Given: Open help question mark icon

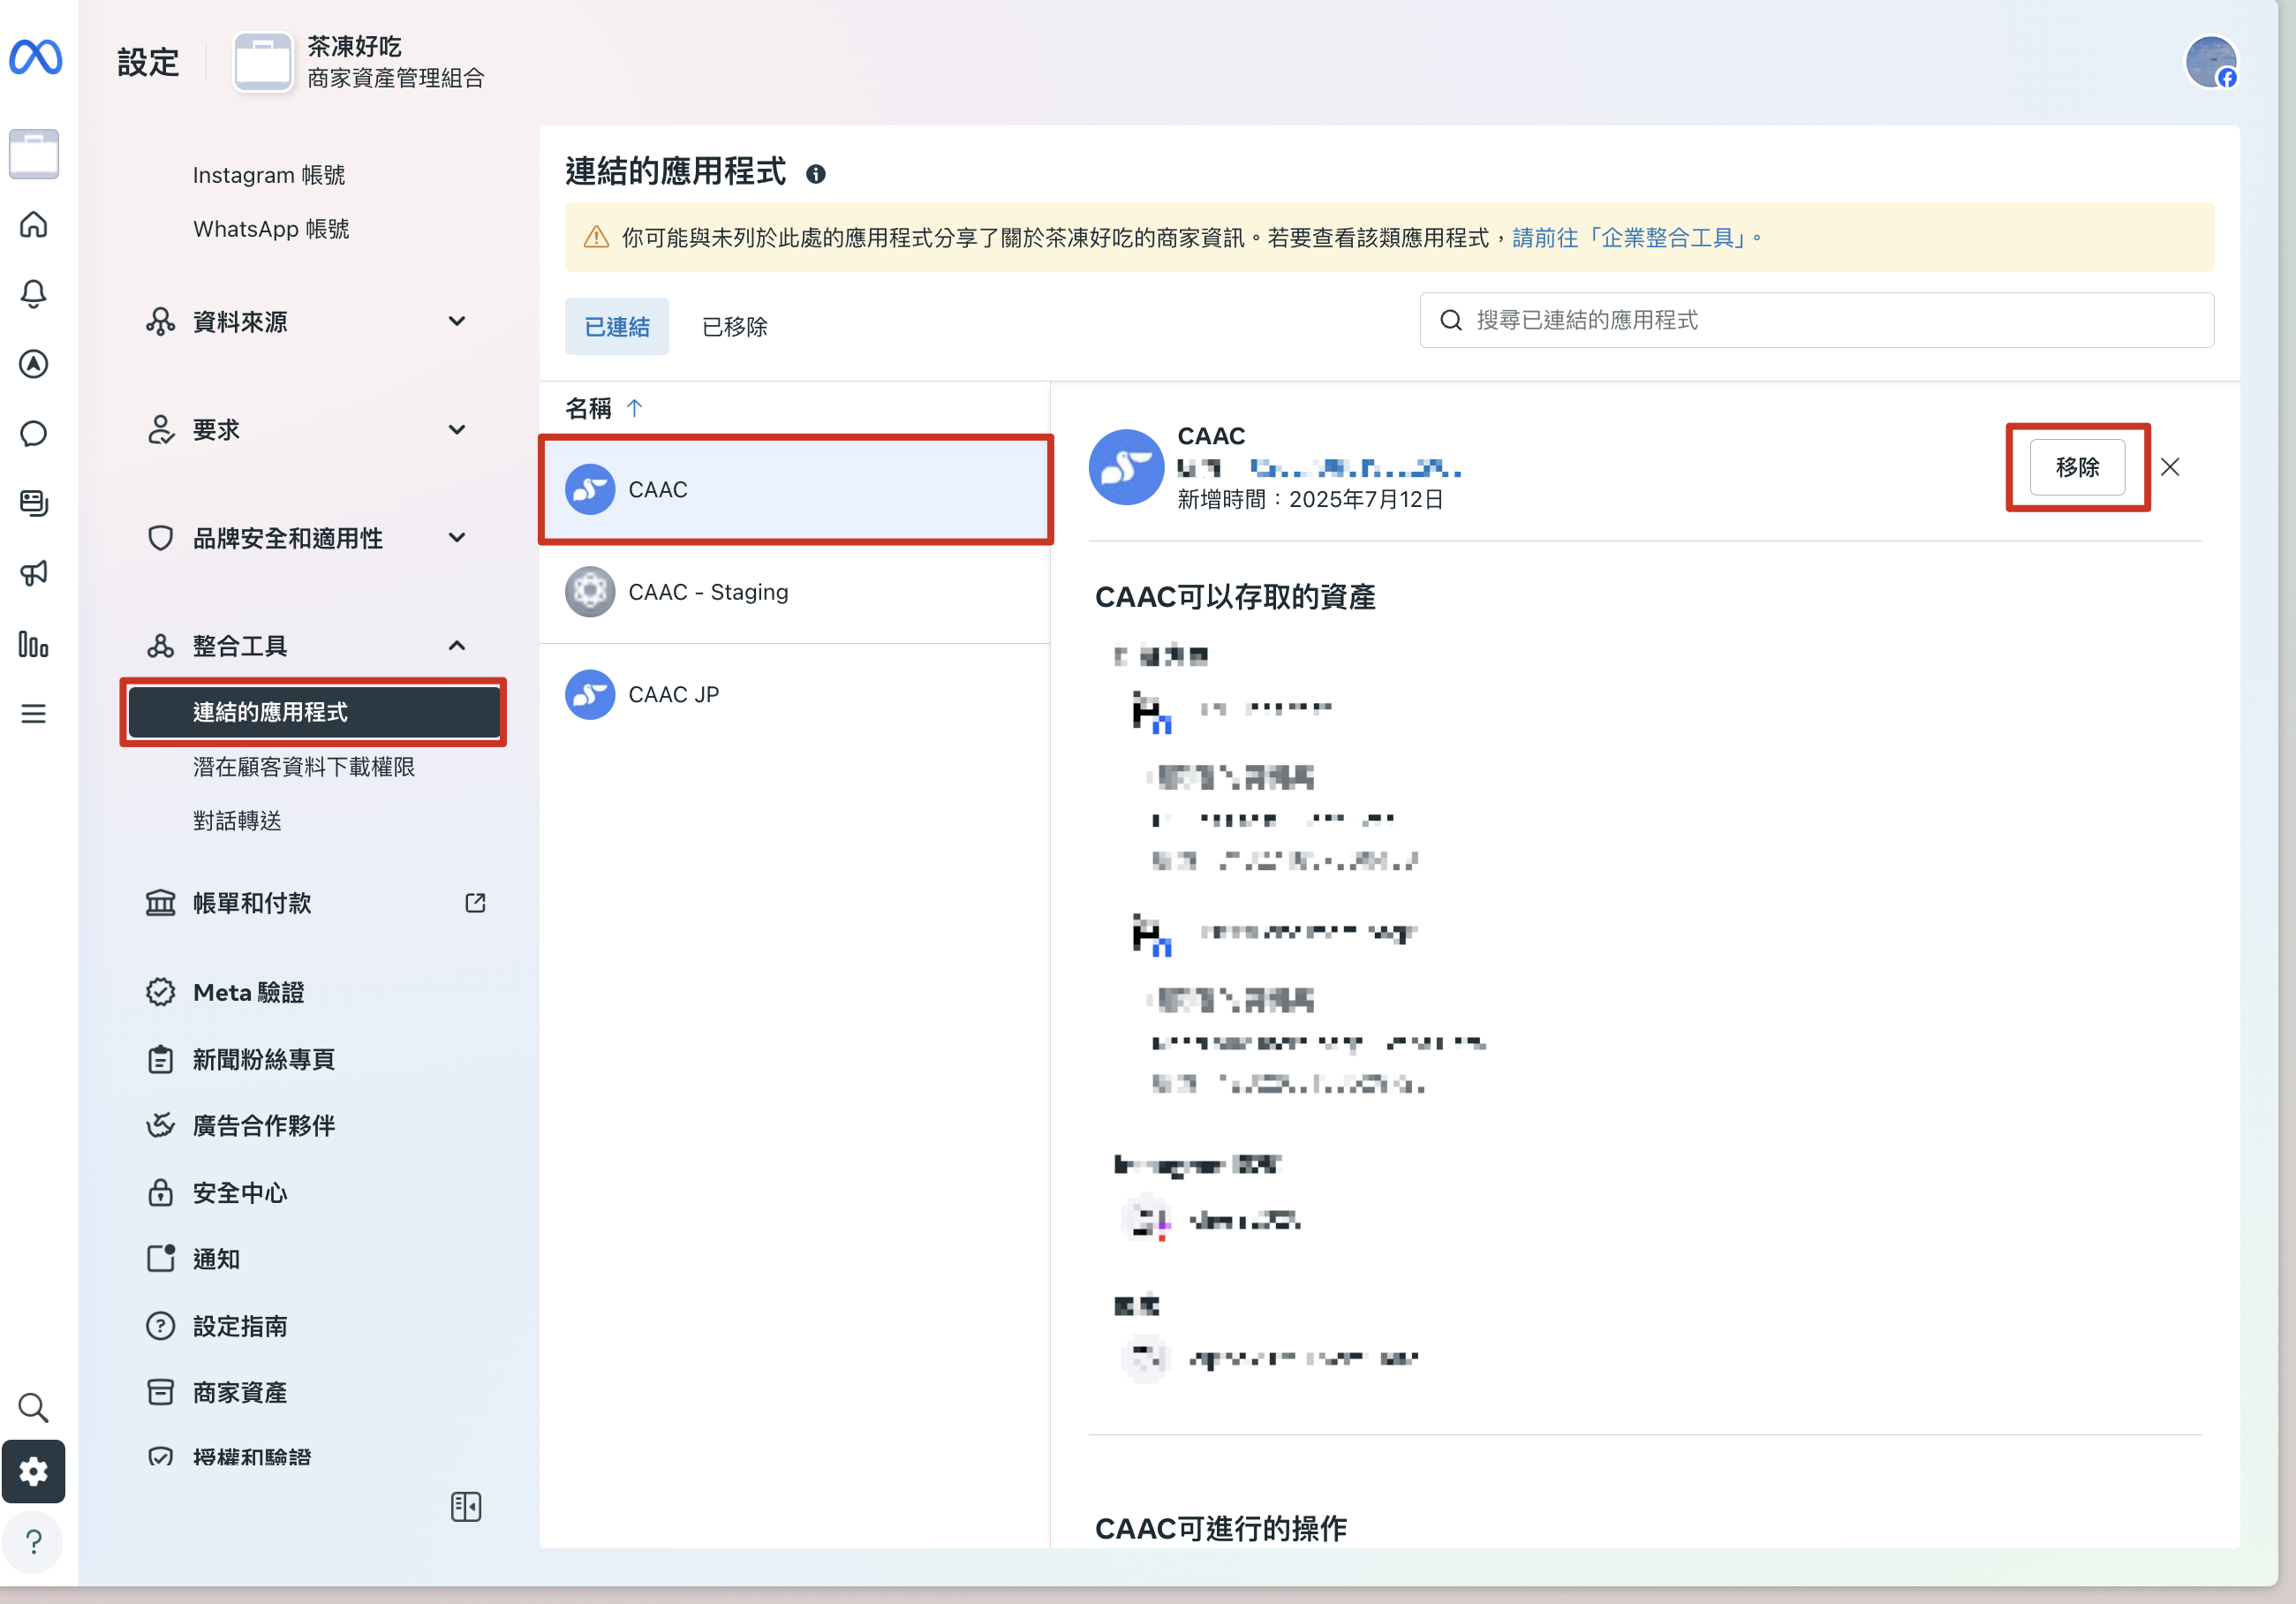Looking at the screenshot, I should coord(34,1541).
